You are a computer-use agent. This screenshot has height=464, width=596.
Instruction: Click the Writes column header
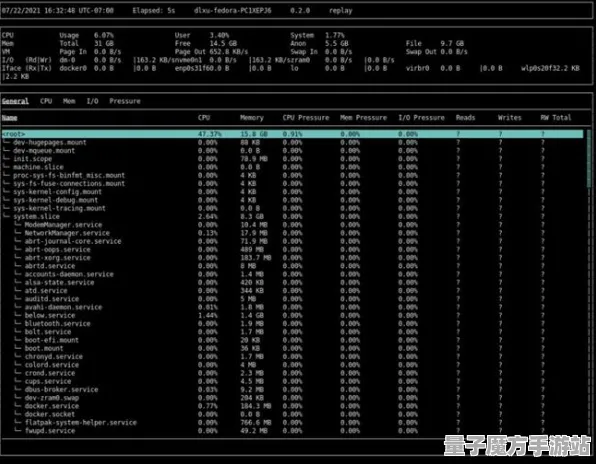(x=510, y=118)
